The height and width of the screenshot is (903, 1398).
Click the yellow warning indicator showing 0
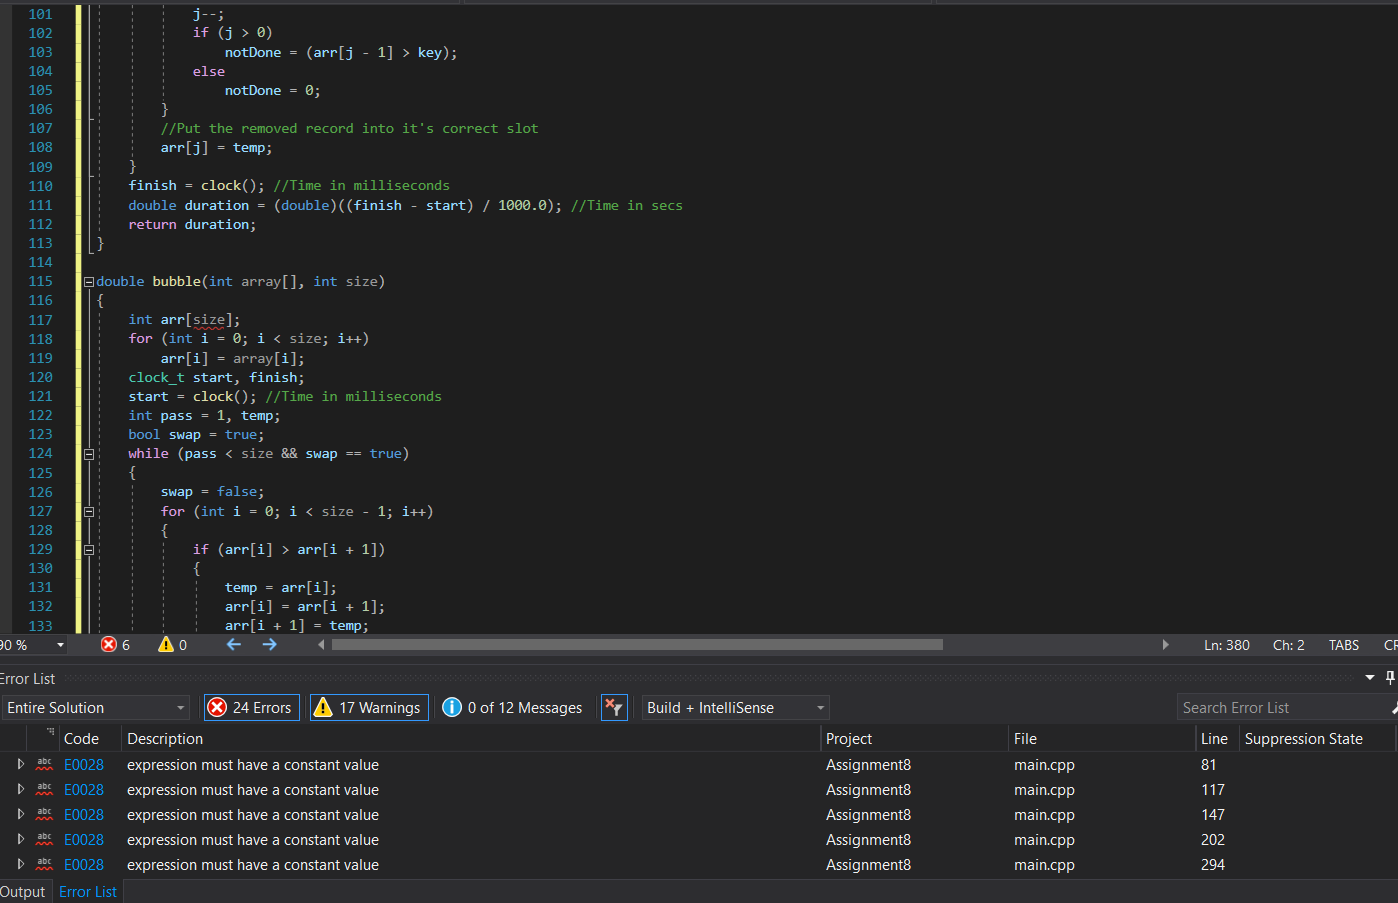click(166, 645)
